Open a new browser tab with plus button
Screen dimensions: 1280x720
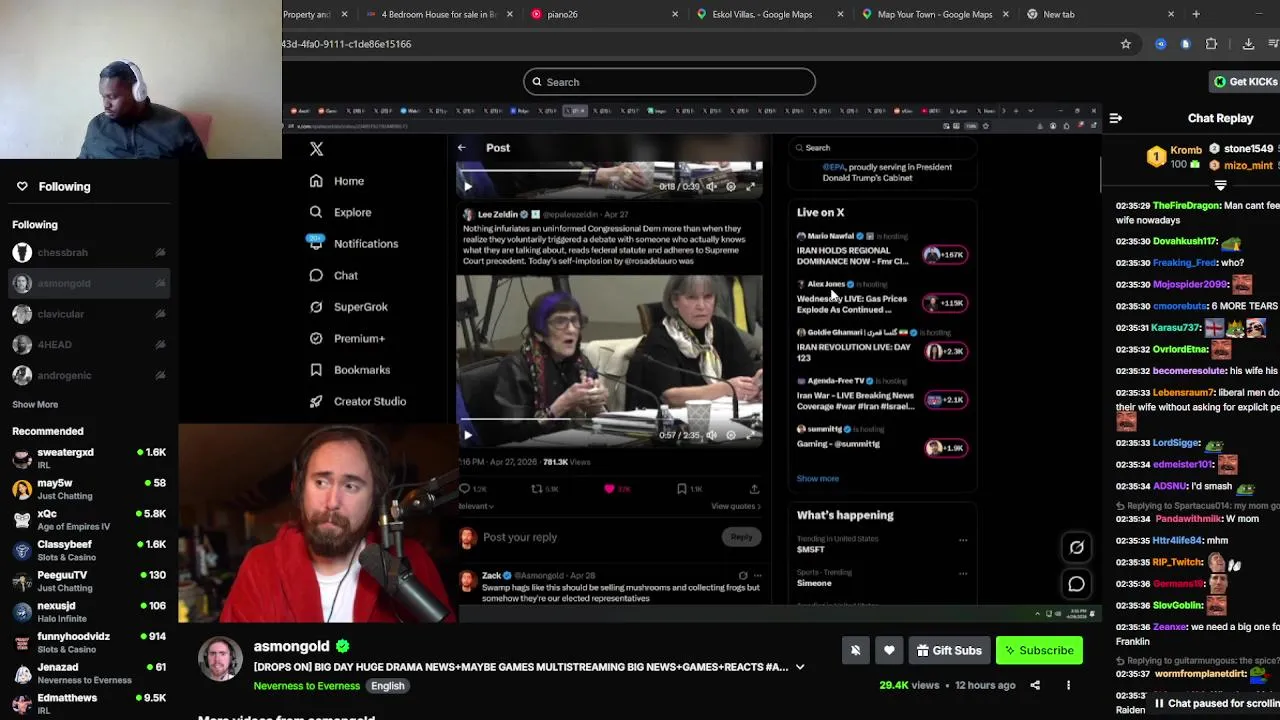click(x=1196, y=14)
